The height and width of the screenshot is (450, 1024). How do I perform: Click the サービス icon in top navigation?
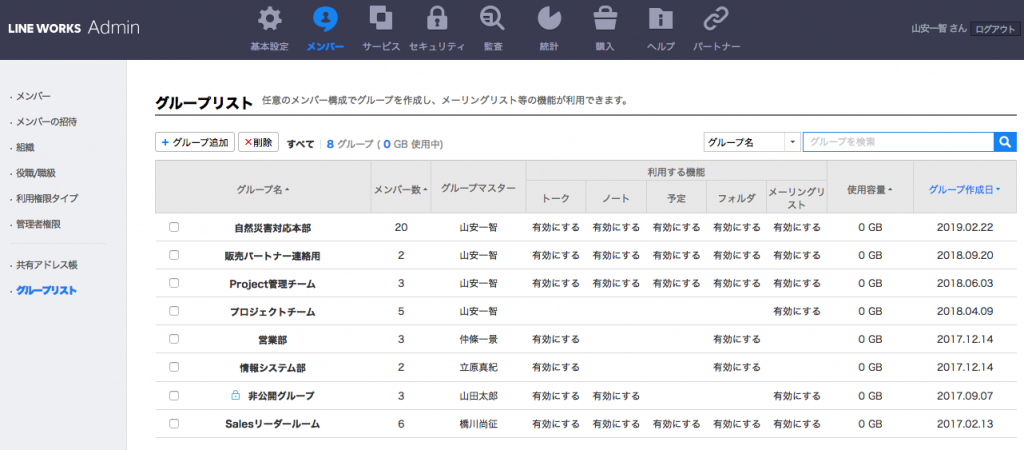tap(381, 20)
